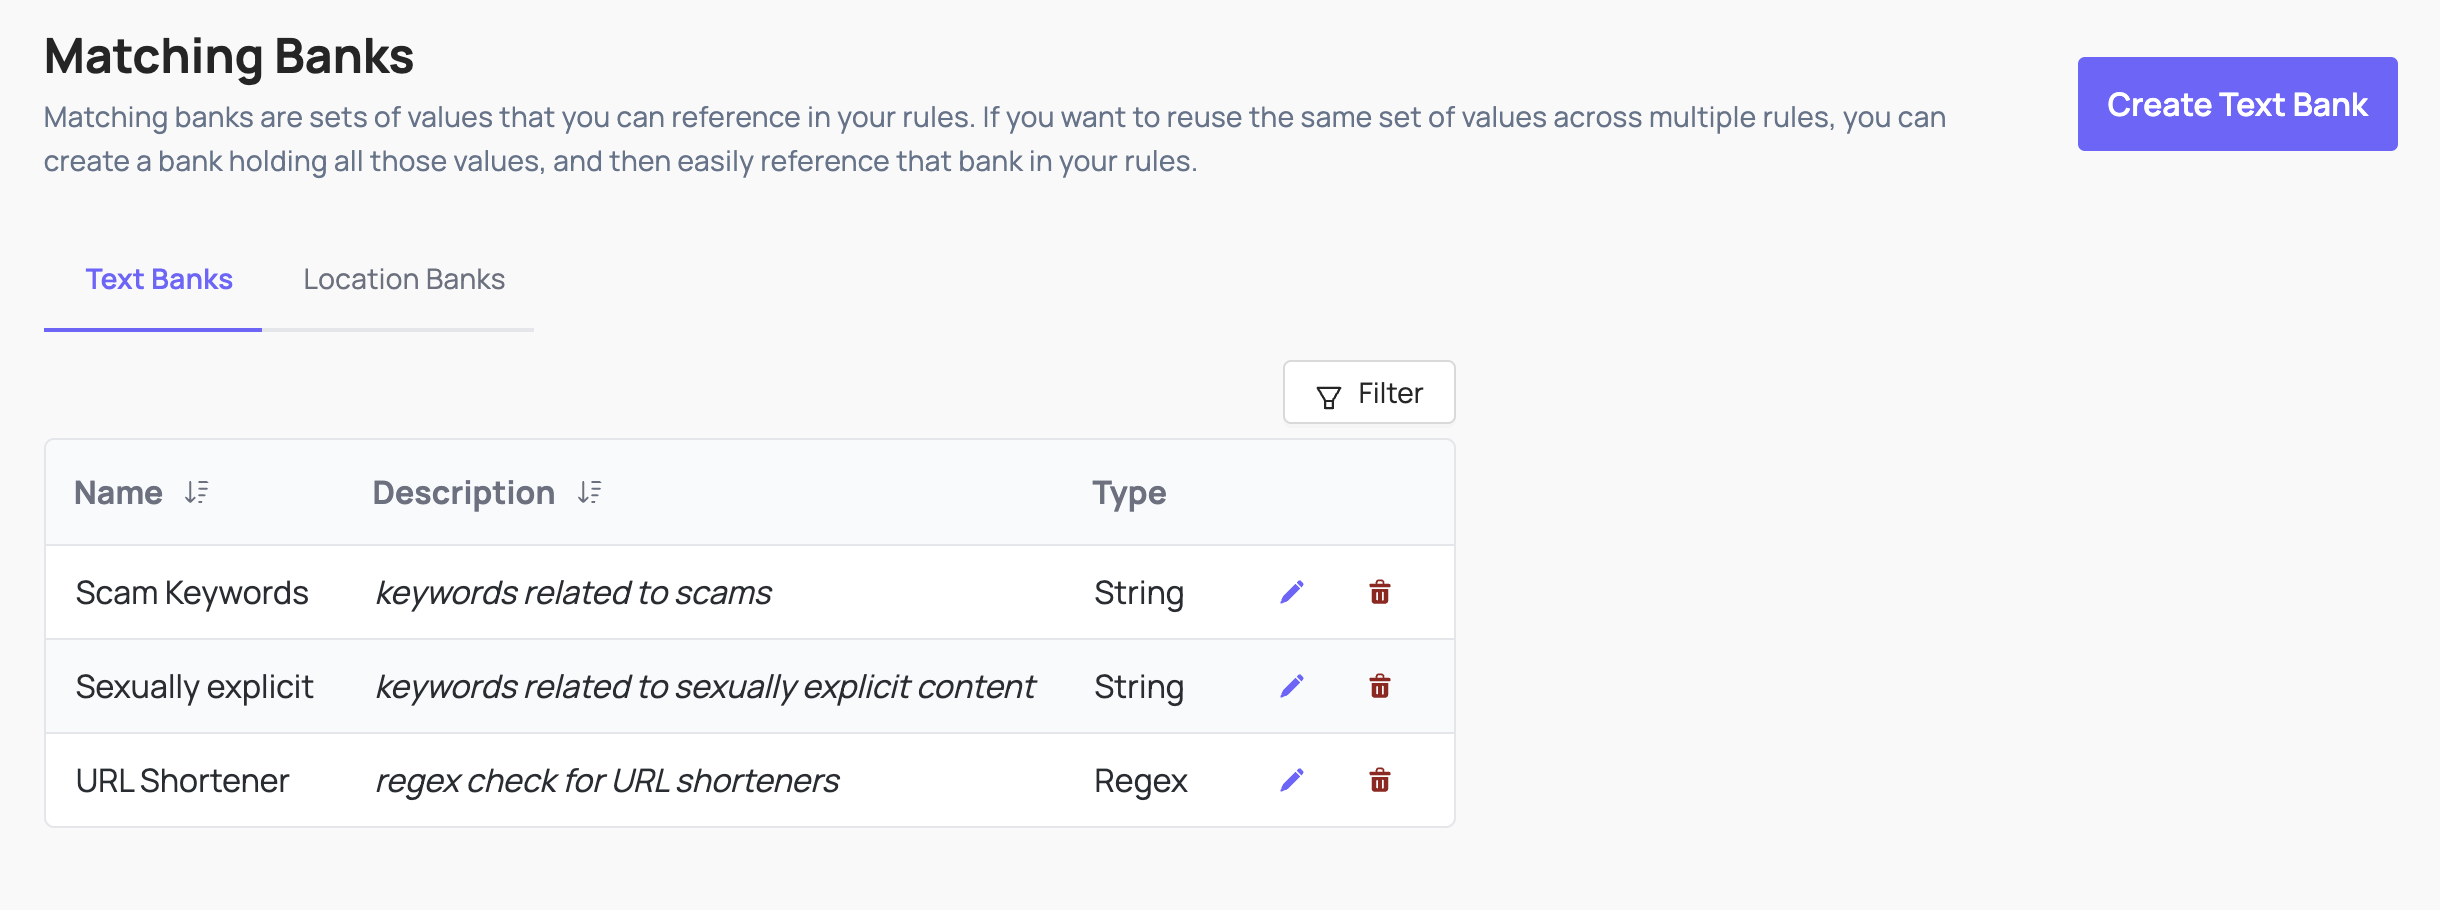
Task: Click the Sexually explicit bank name
Action: point(195,686)
